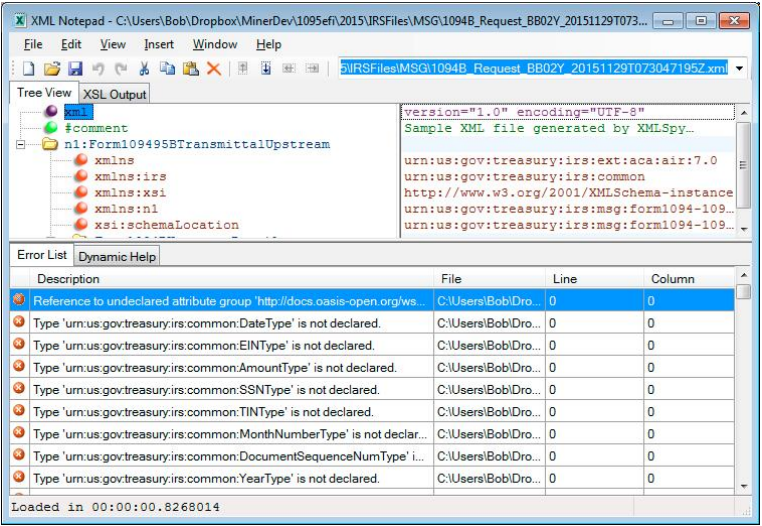
Task: Click the Redo toolbar icon
Action: (x=121, y=69)
